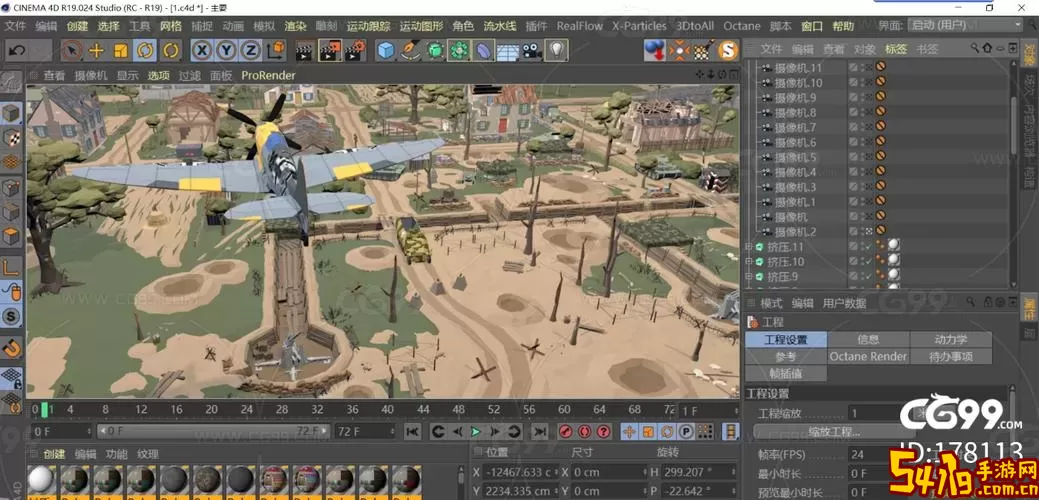The width and height of the screenshot is (1039, 500).
Task: Switch to the Octane Render tab
Action: 868,356
